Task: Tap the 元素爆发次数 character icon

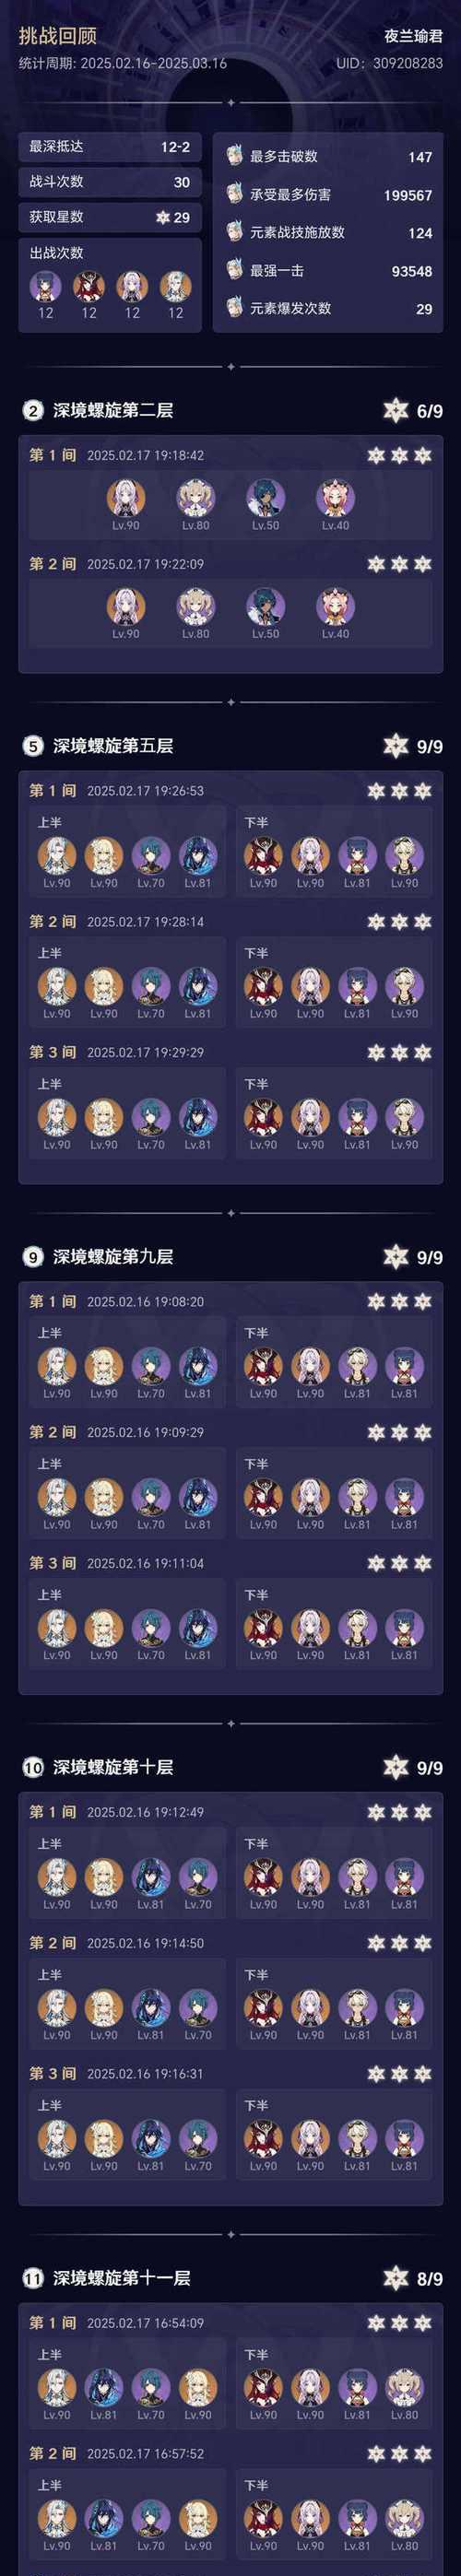Action: [x=234, y=307]
